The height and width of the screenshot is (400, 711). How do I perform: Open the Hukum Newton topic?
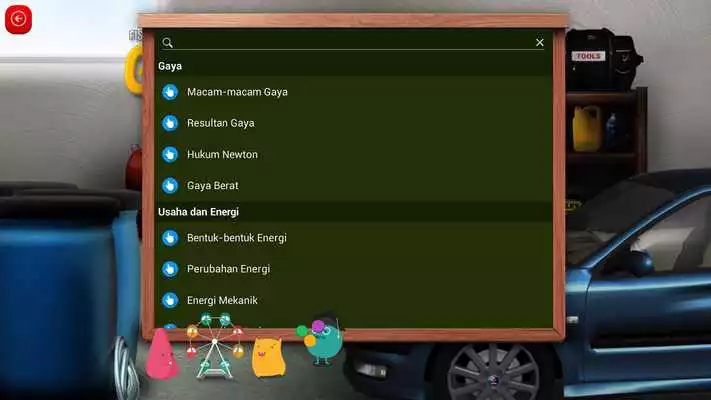(222, 154)
